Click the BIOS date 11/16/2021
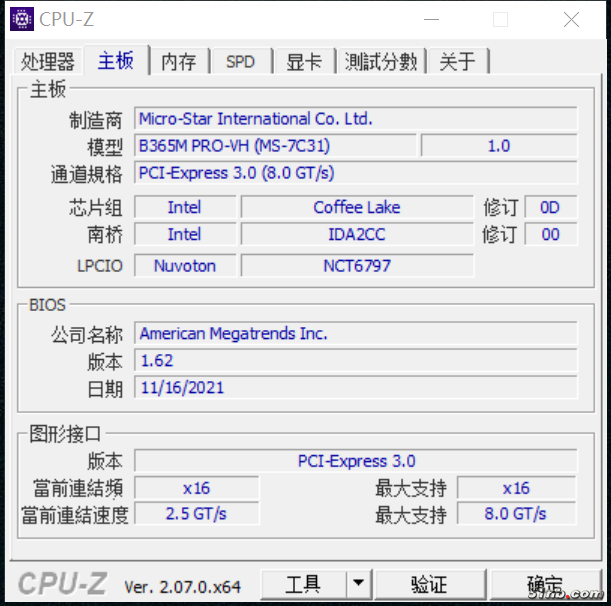The height and width of the screenshot is (606, 611). (355, 387)
